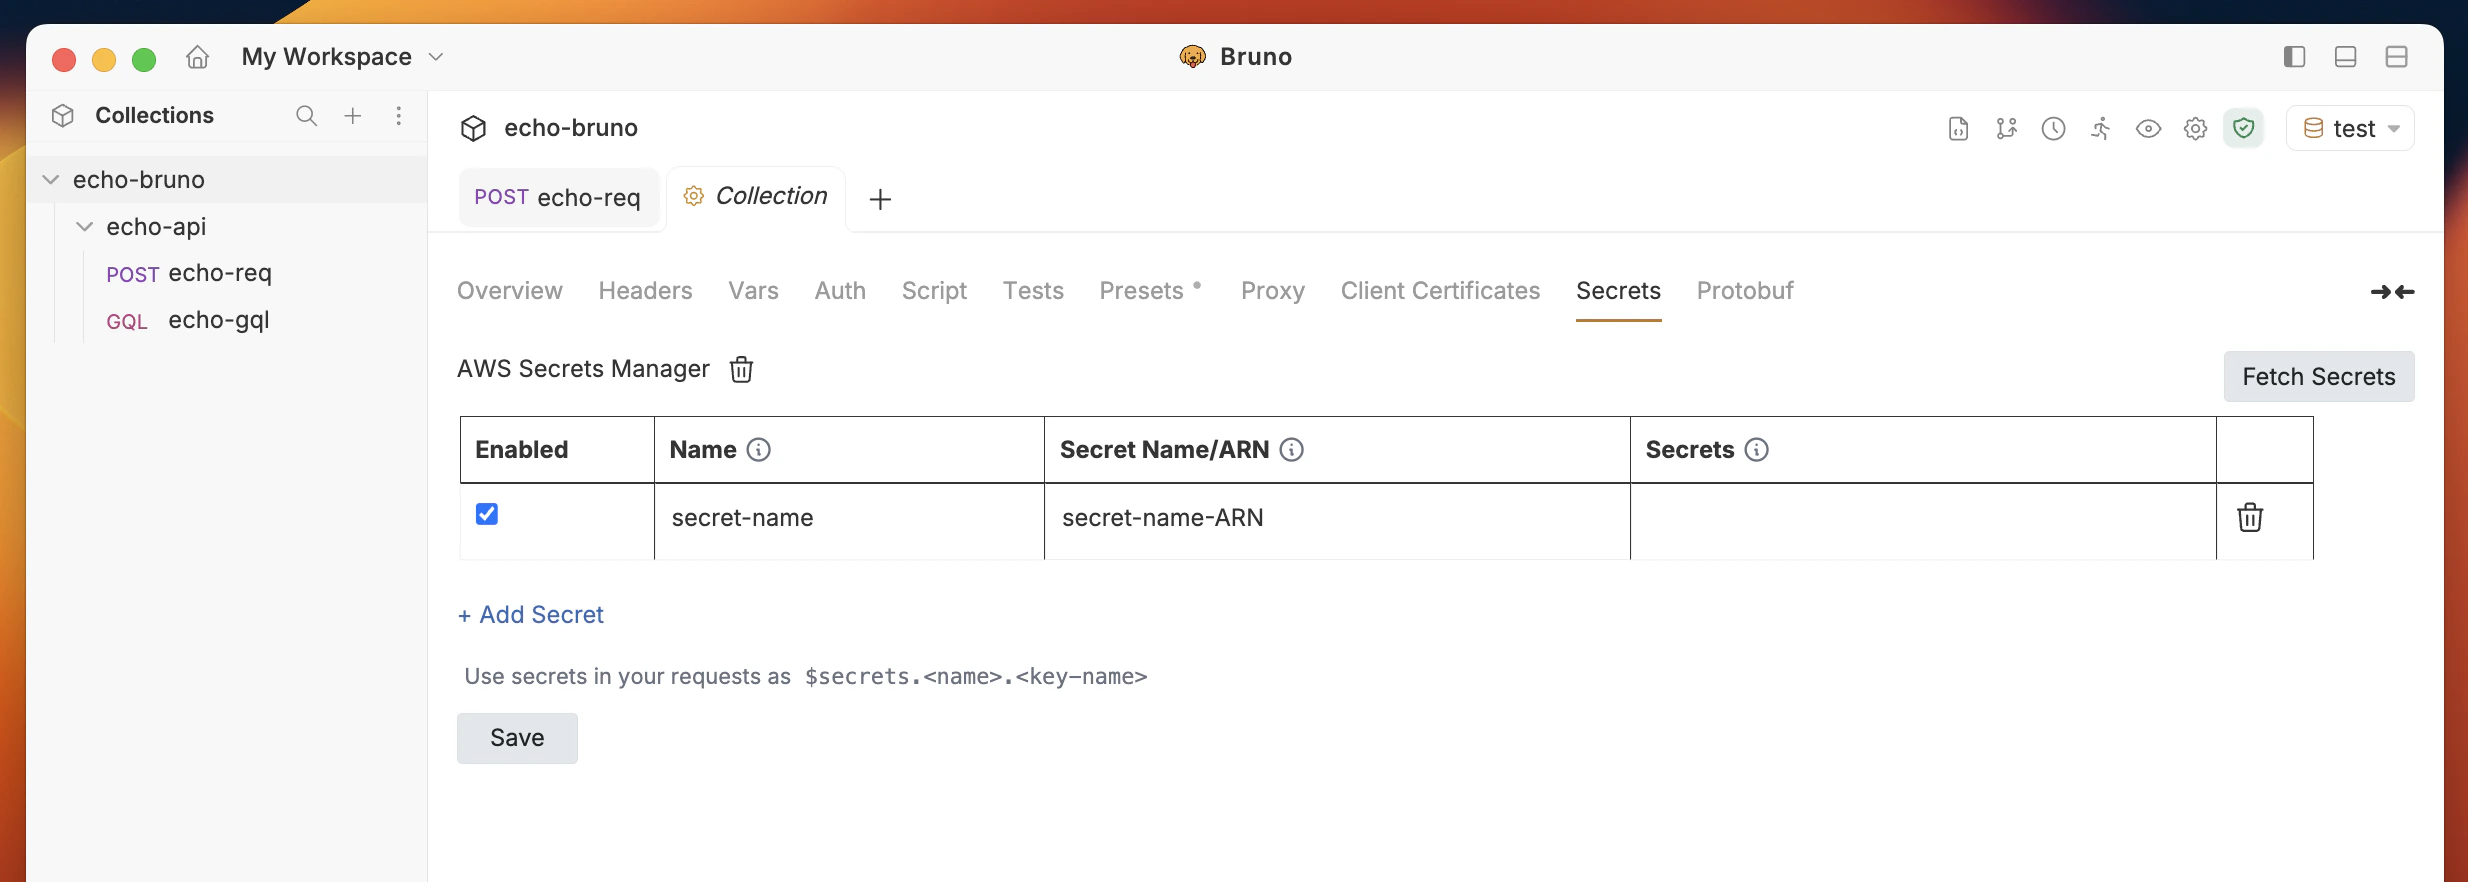Show info for Secret Name/ARN column
Image resolution: width=2468 pixels, height=882 pixels.
coord(1292,450)
